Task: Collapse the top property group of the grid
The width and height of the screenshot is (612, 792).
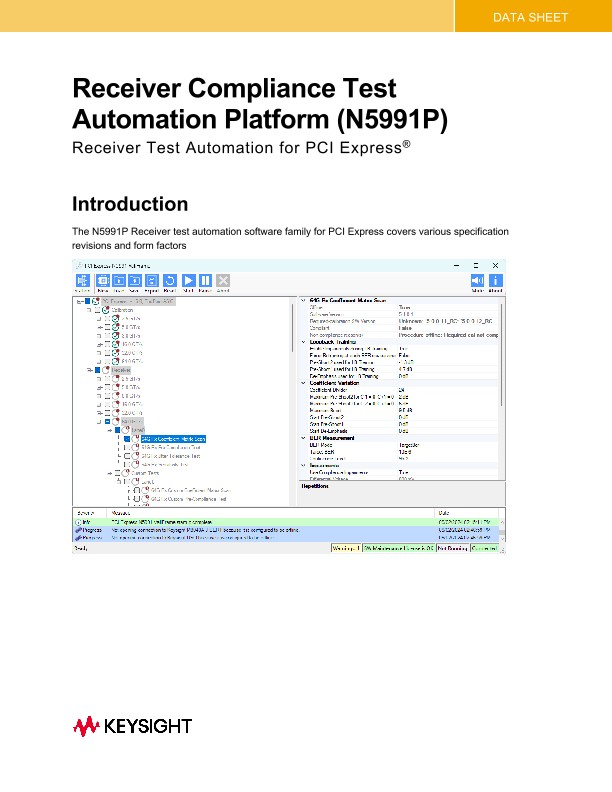Action: (x=303, y=301)
